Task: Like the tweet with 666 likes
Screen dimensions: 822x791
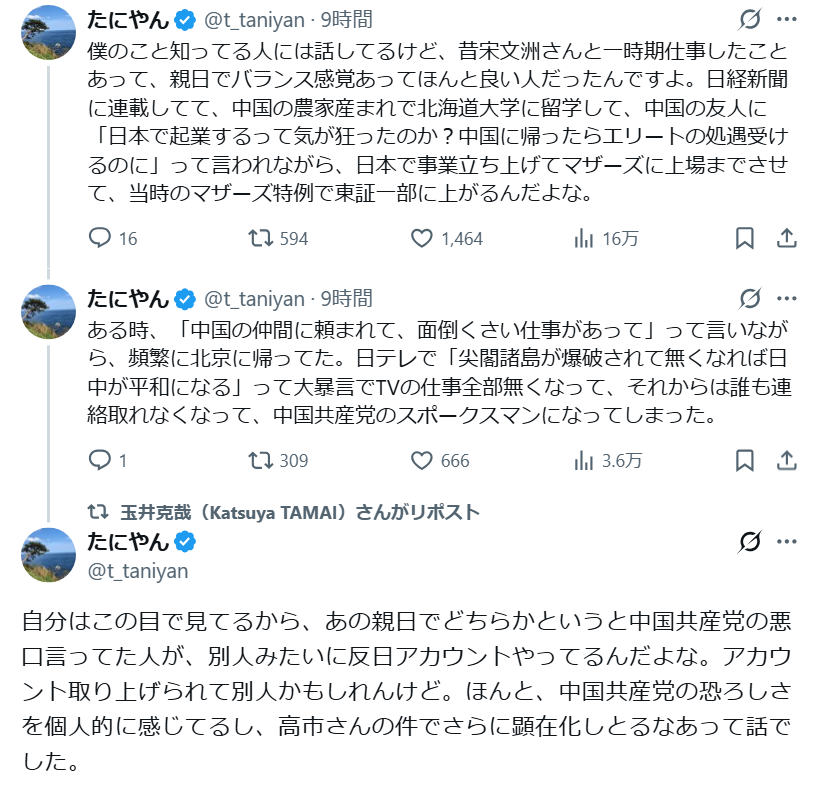Action: click(x=421, y=460)
